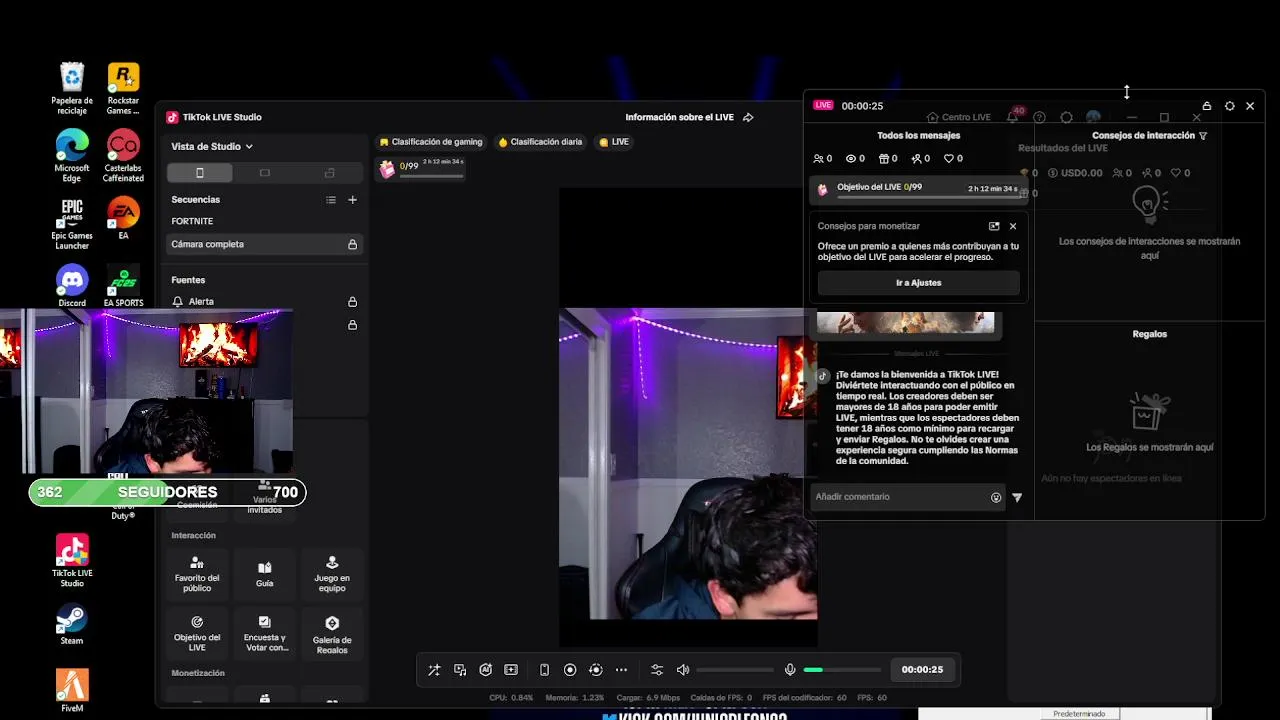This screenshot has width=1280, height=720.
Task: Select the Alerta source
Action: (201, 302)
